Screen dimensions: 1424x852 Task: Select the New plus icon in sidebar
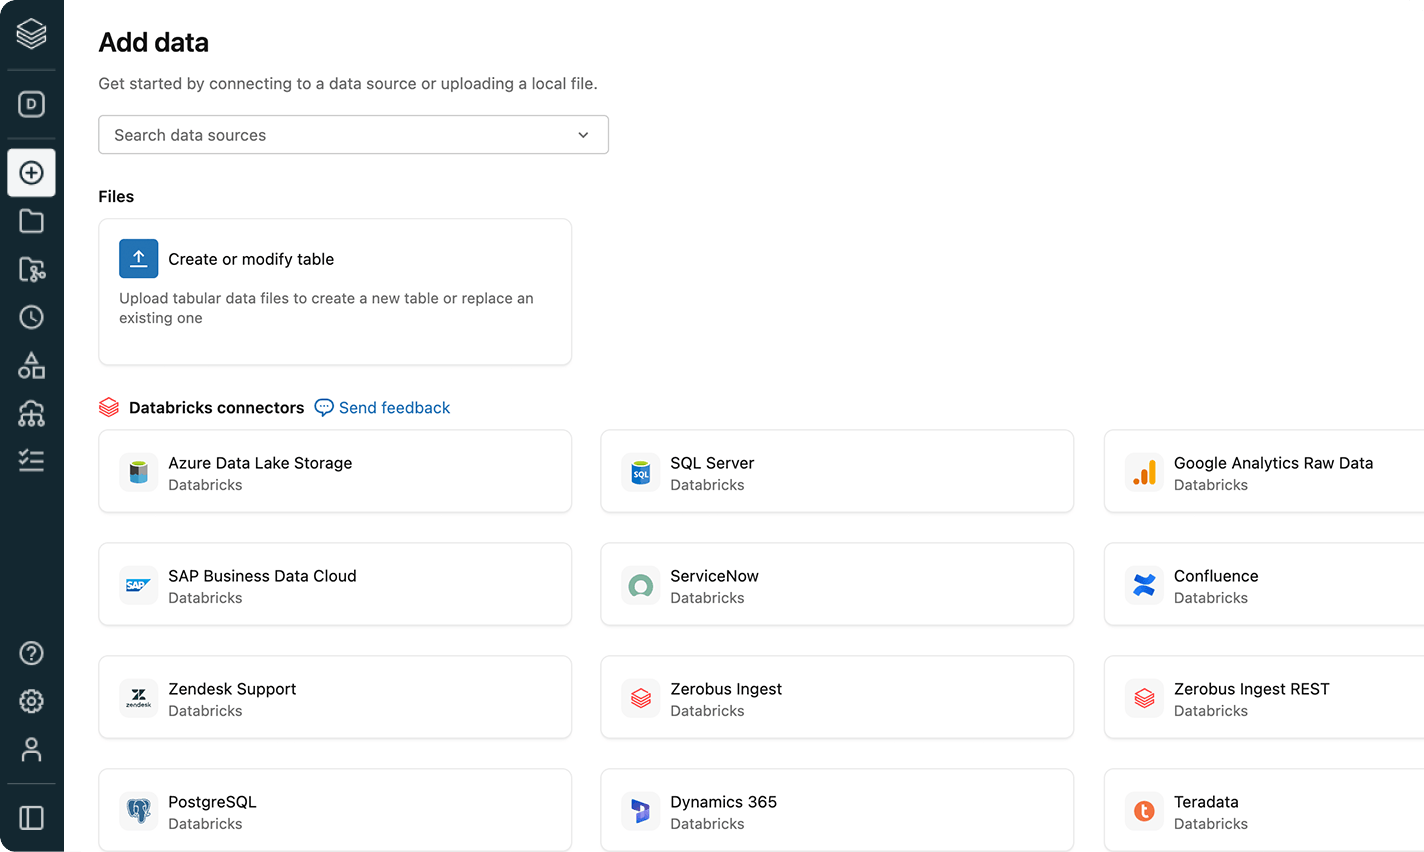click(31, 173)
